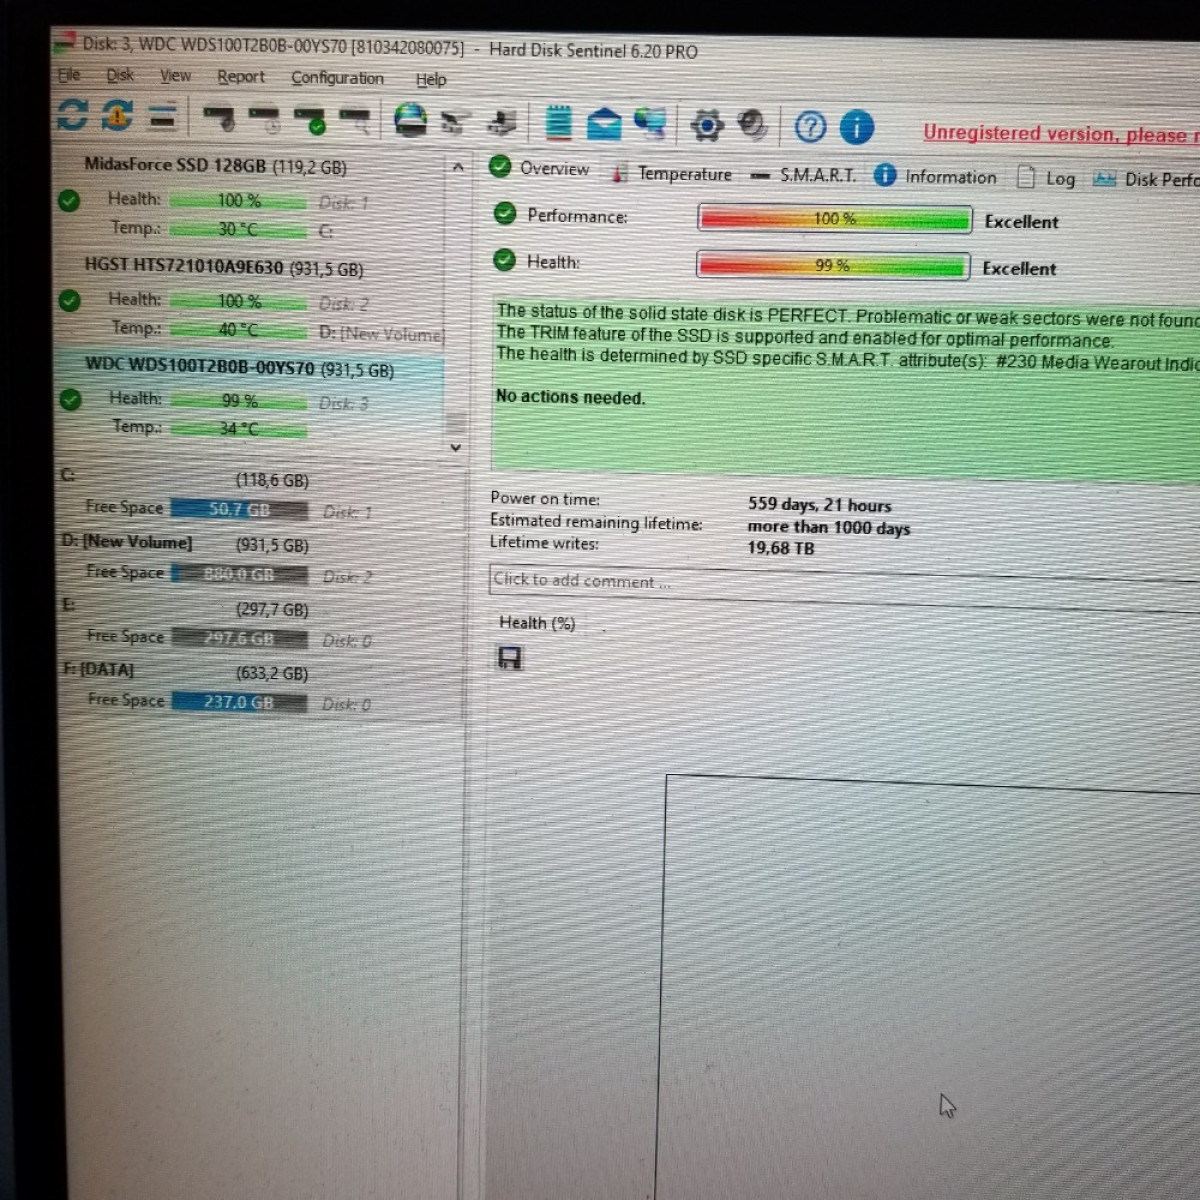Click the 'Excellent' label beside Performance
Screen dimensions: 1200x1200
pyautogui.click(x=1021, y=222)
